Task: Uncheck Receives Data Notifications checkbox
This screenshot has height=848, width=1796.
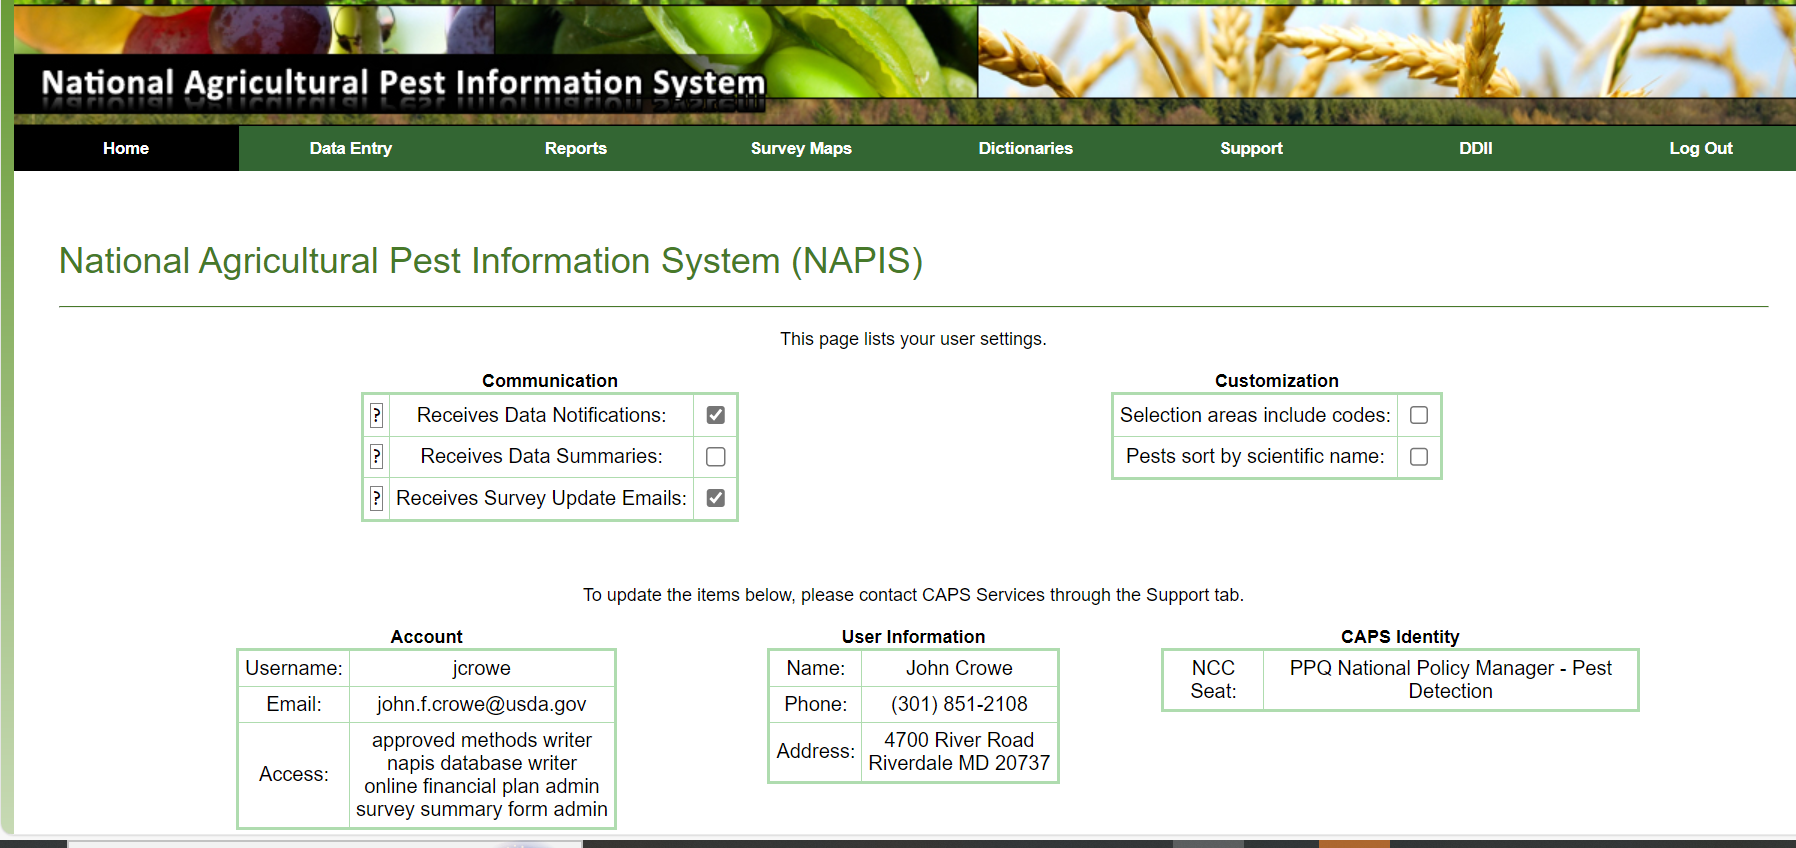Action: point(716,415)
